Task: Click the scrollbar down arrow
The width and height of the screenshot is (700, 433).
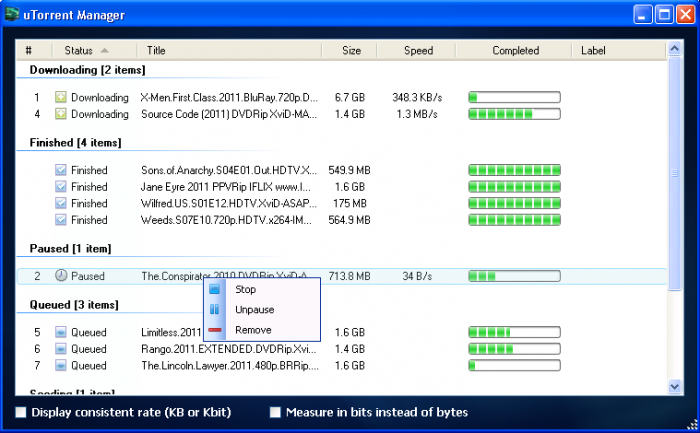Action: tap(675, 387)
